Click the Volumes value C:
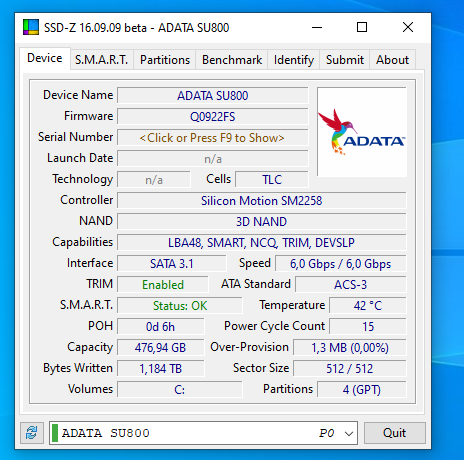This screenshot has height=460, width=464. point(180,390)
